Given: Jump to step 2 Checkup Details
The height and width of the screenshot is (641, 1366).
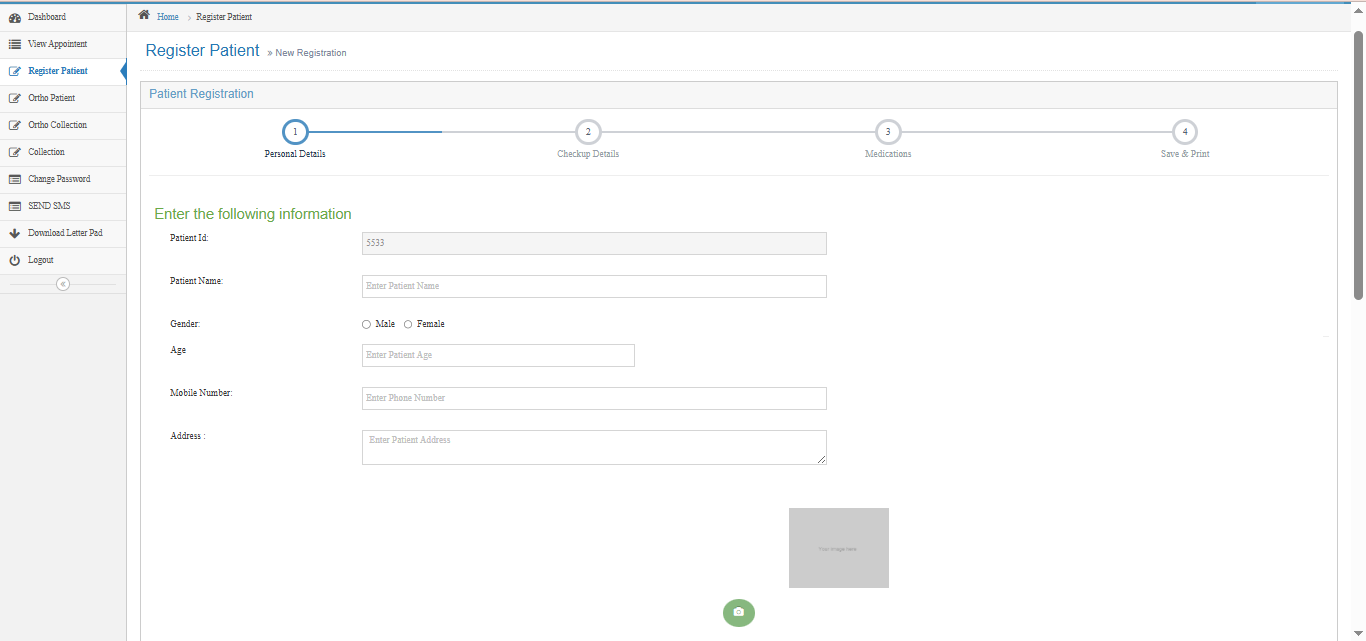Looking at the screenshot, I should [x=588, y=132].
